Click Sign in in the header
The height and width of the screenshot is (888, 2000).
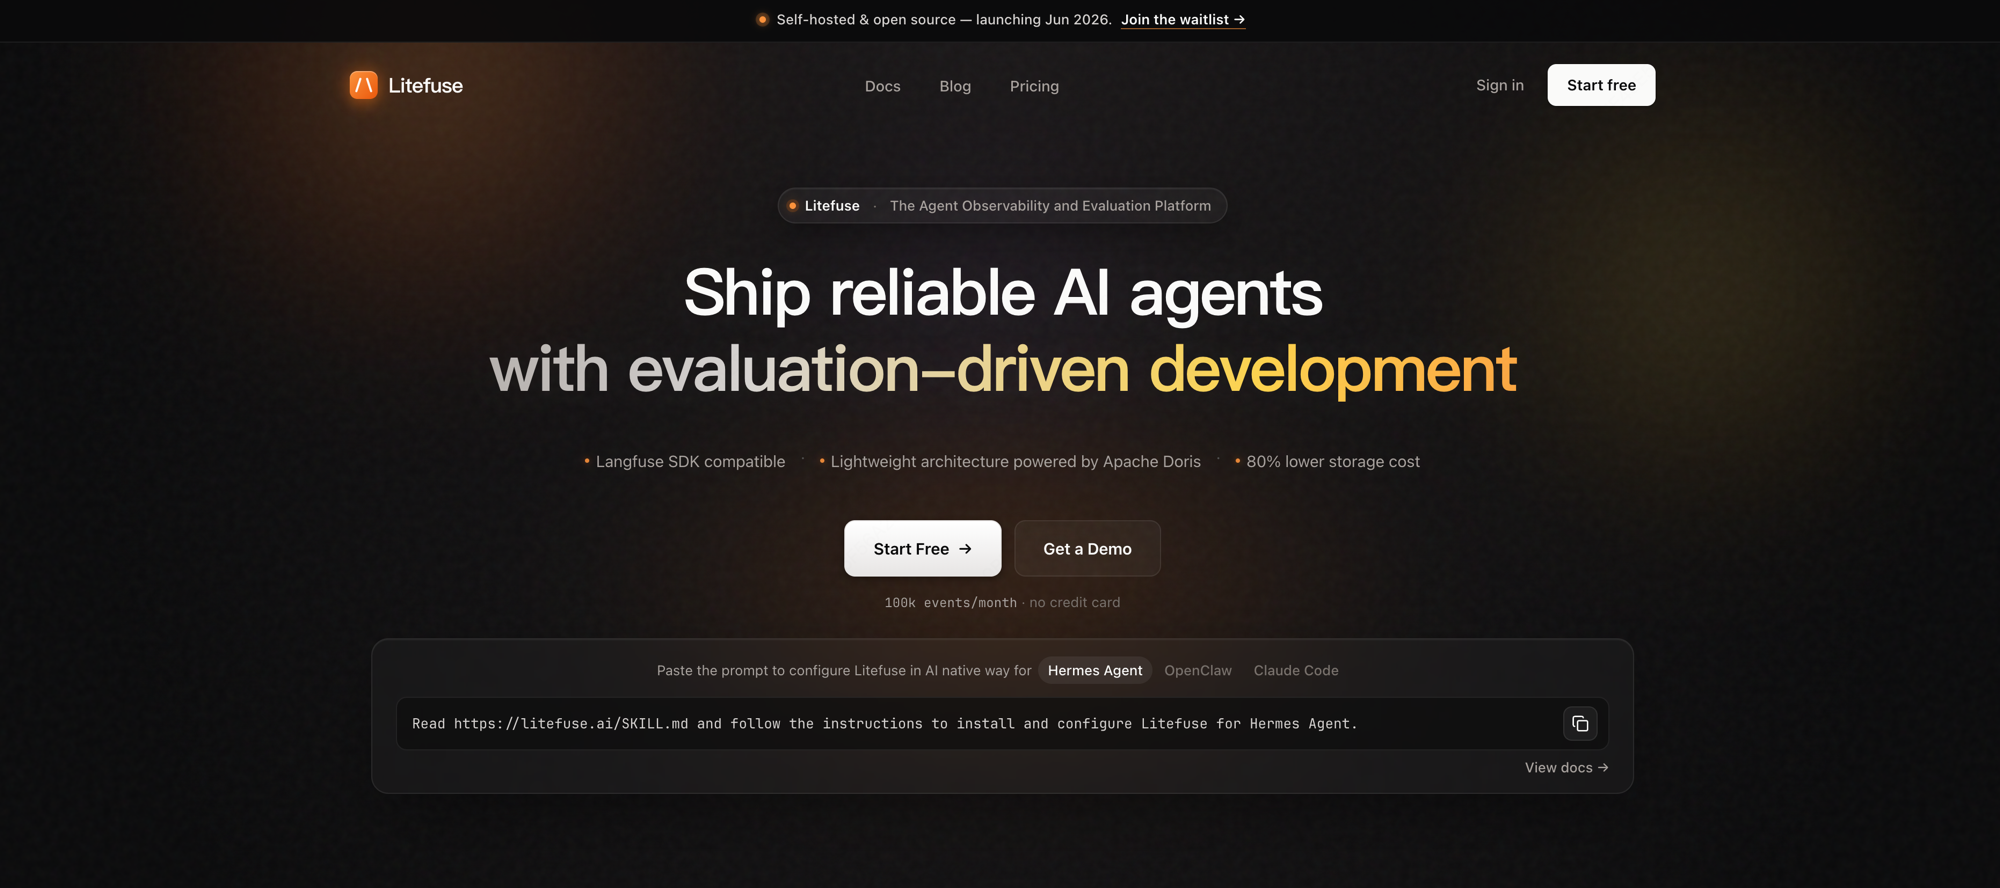(x=1500, y=85)
